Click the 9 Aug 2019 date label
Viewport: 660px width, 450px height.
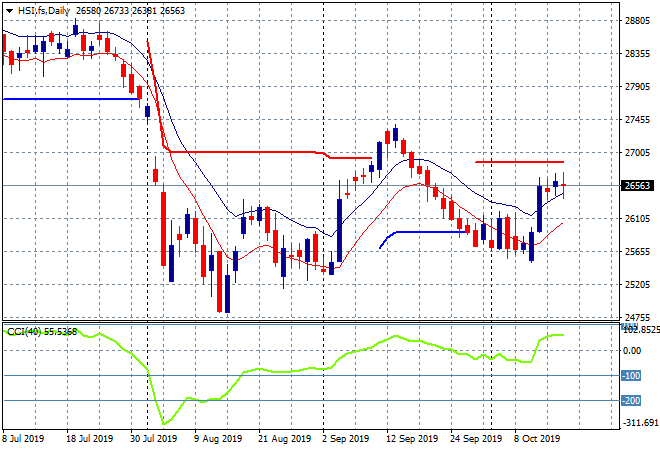click(218, 439)
